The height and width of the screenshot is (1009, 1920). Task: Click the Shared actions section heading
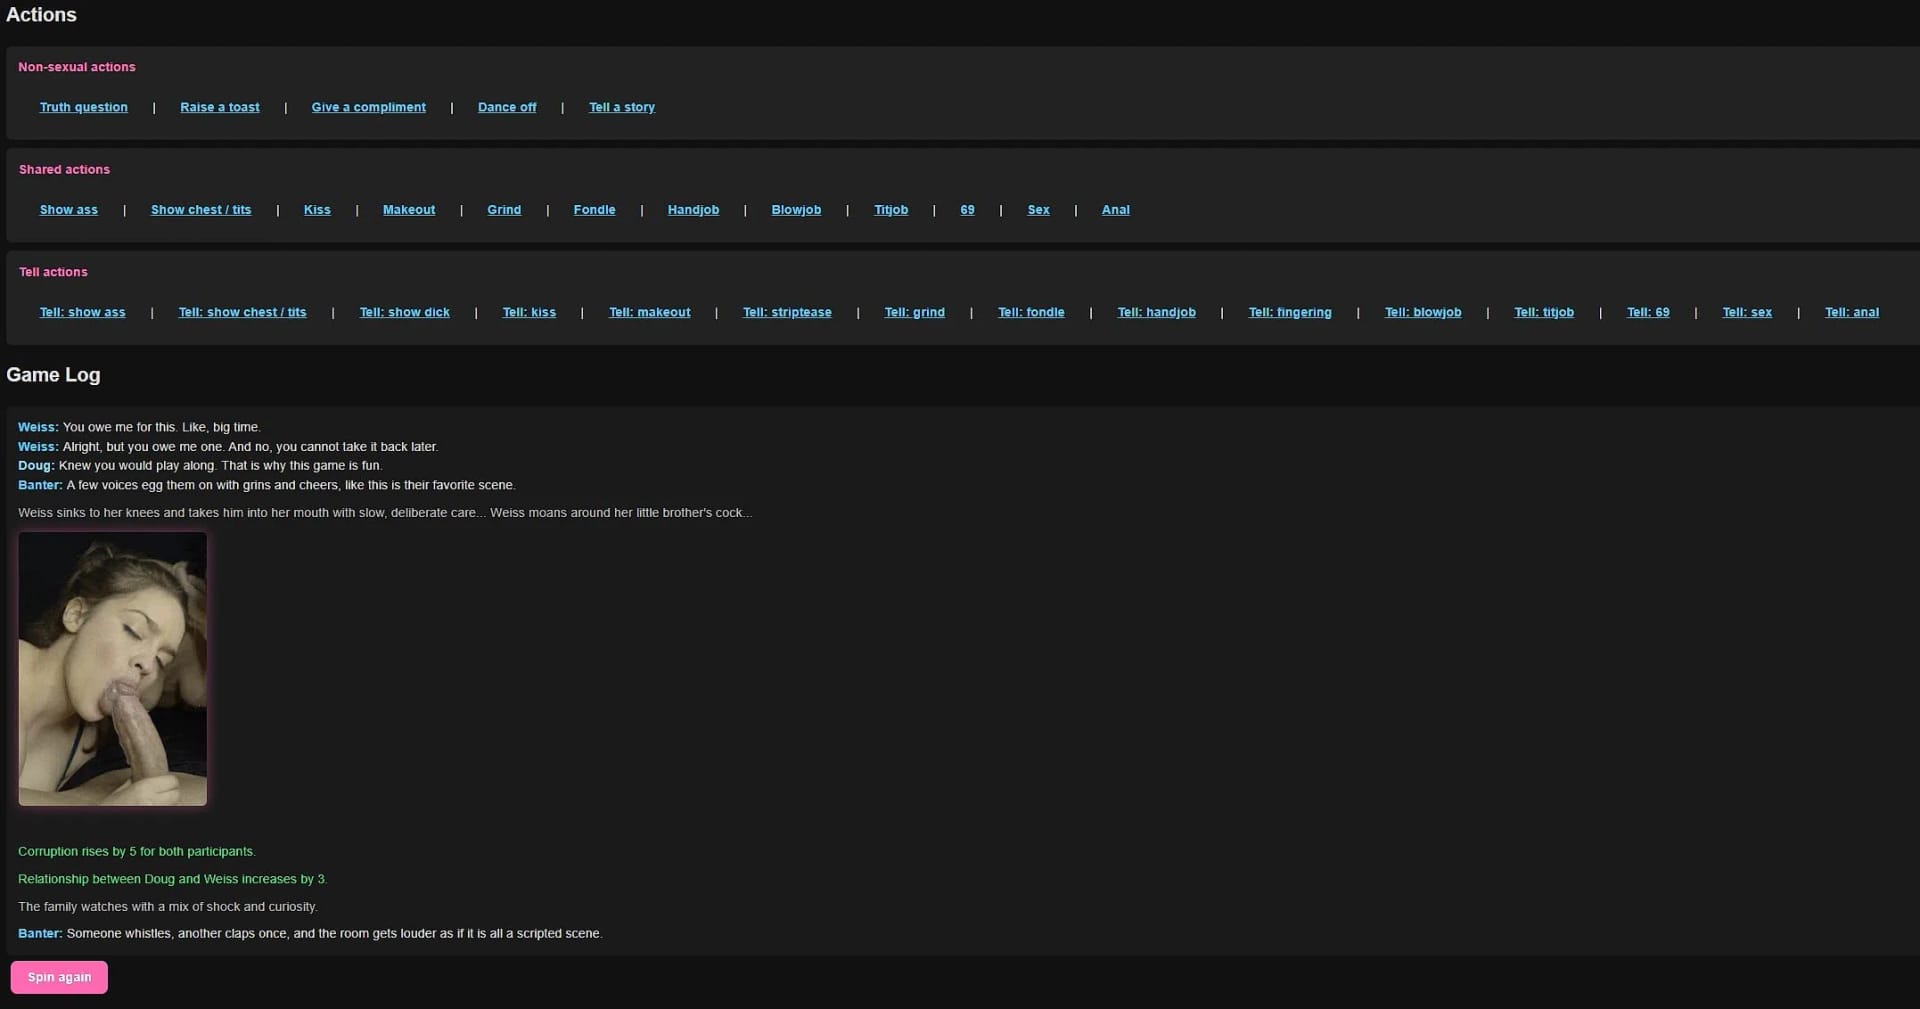coord(64,169)
